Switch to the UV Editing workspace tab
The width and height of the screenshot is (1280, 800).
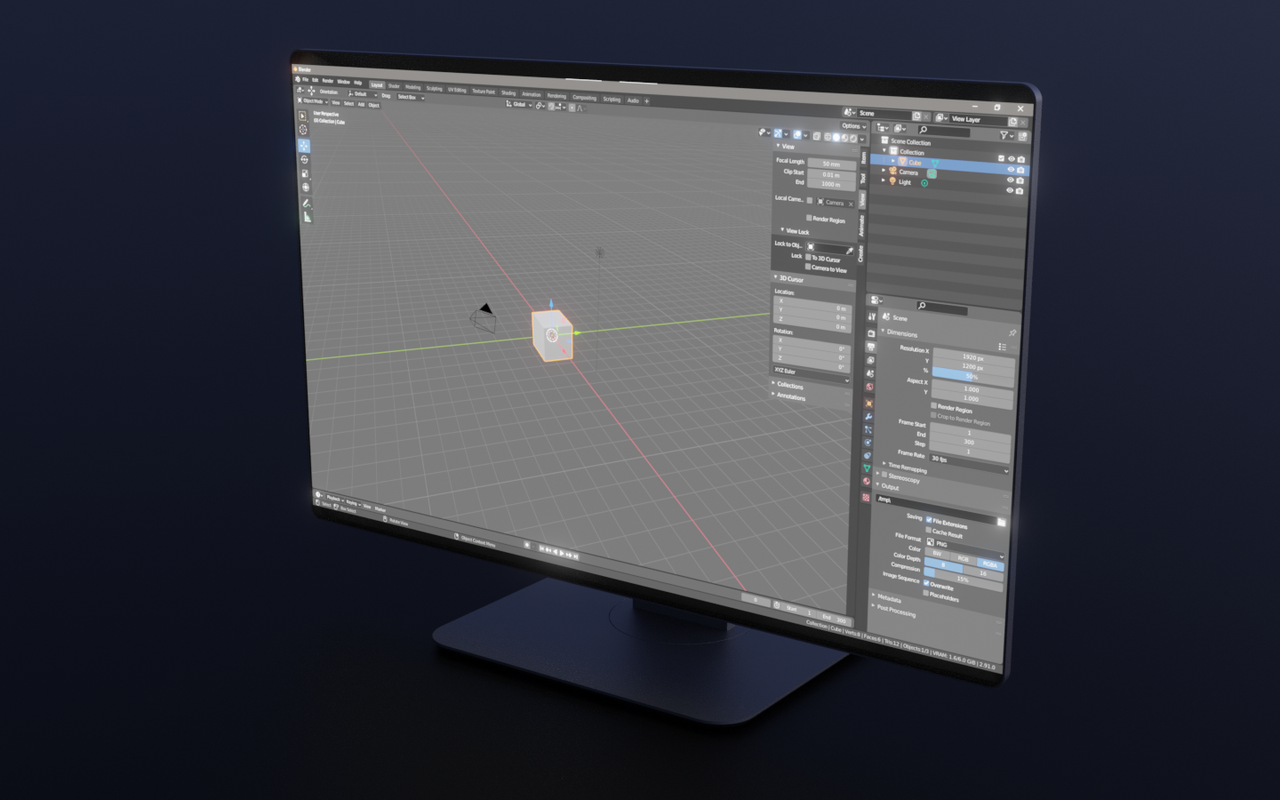click(457, 90)
